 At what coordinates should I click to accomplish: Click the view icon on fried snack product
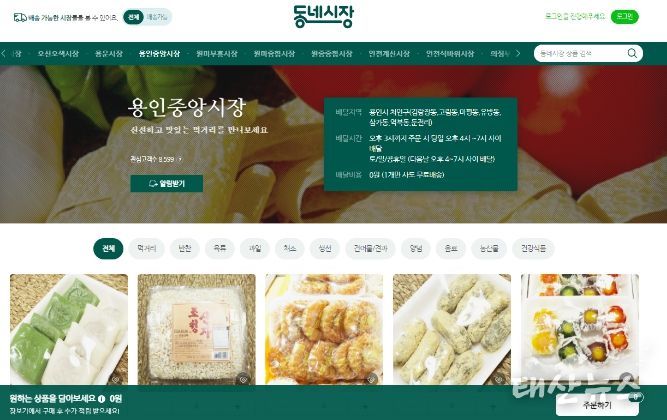point(372,379)
